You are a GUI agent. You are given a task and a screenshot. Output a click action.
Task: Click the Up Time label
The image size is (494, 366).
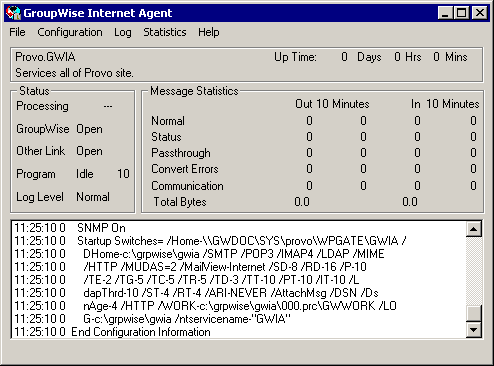pos(295,57)
